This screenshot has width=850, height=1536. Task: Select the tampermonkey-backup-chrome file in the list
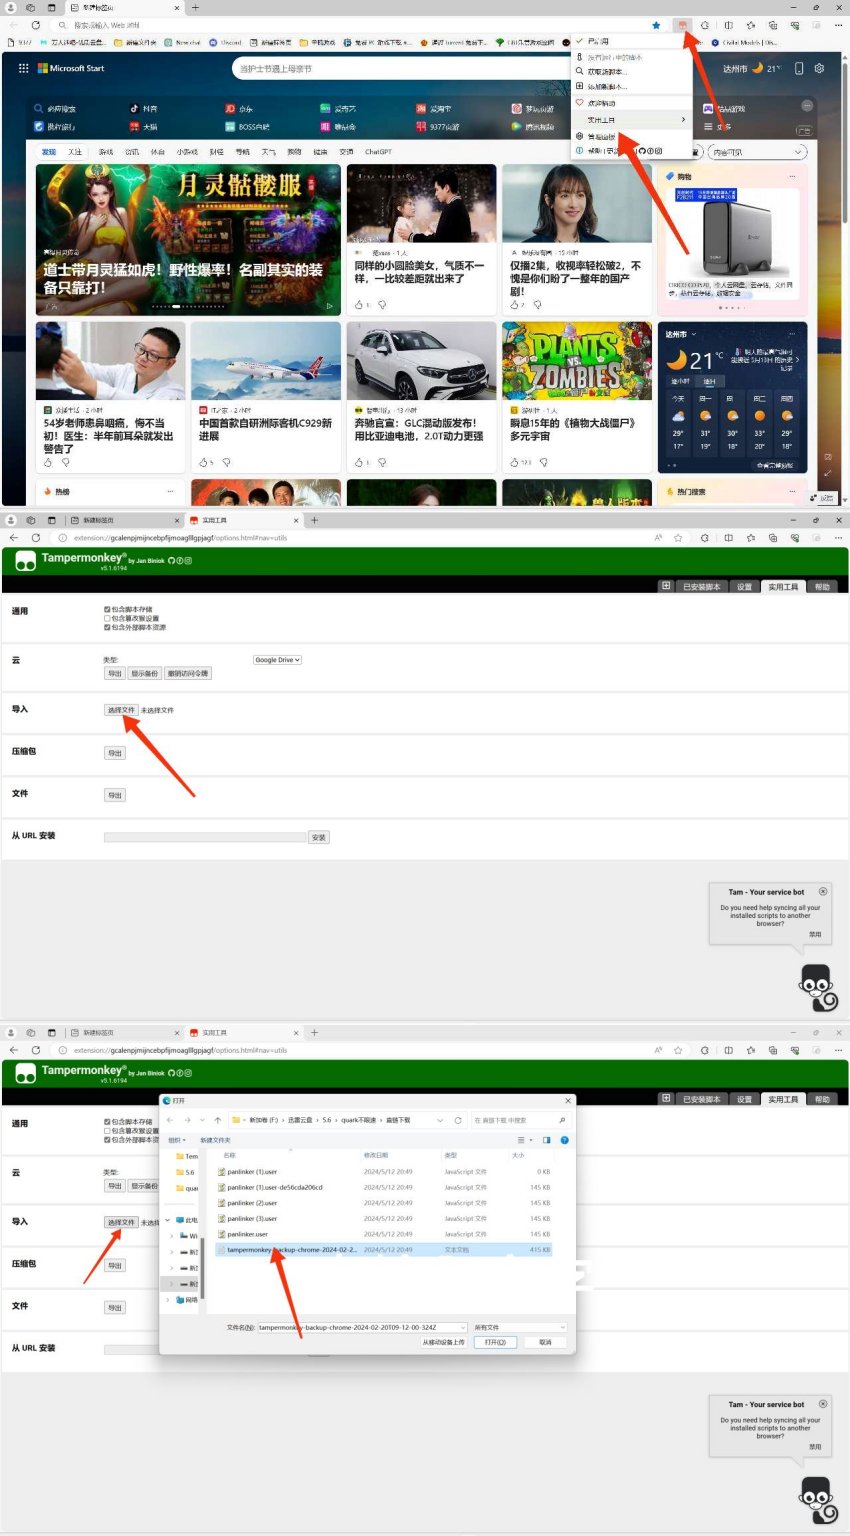tap(290, 1250)
